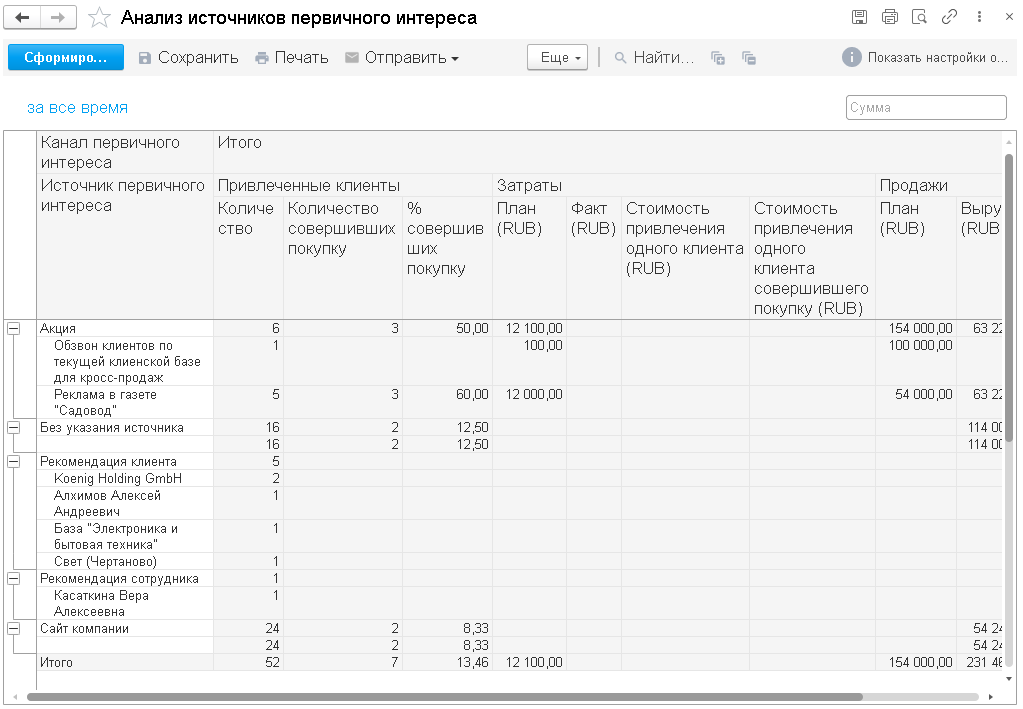Select Алхимов Алексей Андреевич row
The width and height of the screenshot is (1023, 709).
tap(107, 504)
